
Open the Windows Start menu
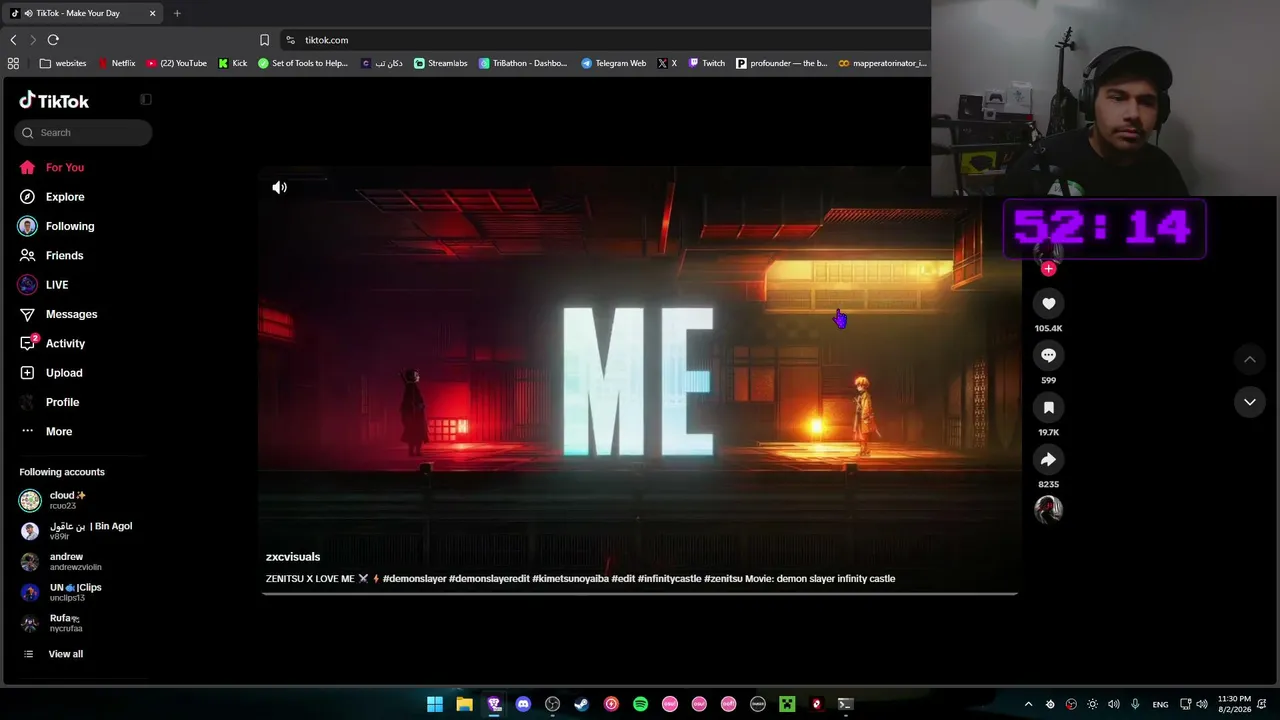tap(435, 704)
